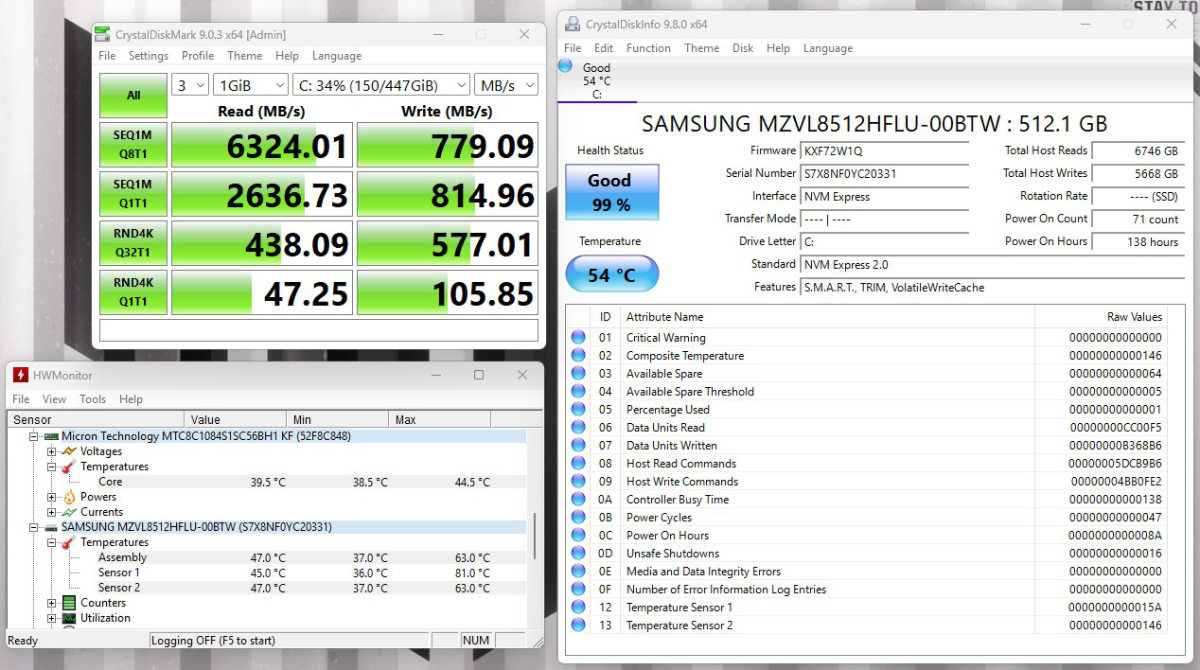Click the blue orb for Media and Data Integrity Errors
This screenshot has width=1200, height=670.
578,572
